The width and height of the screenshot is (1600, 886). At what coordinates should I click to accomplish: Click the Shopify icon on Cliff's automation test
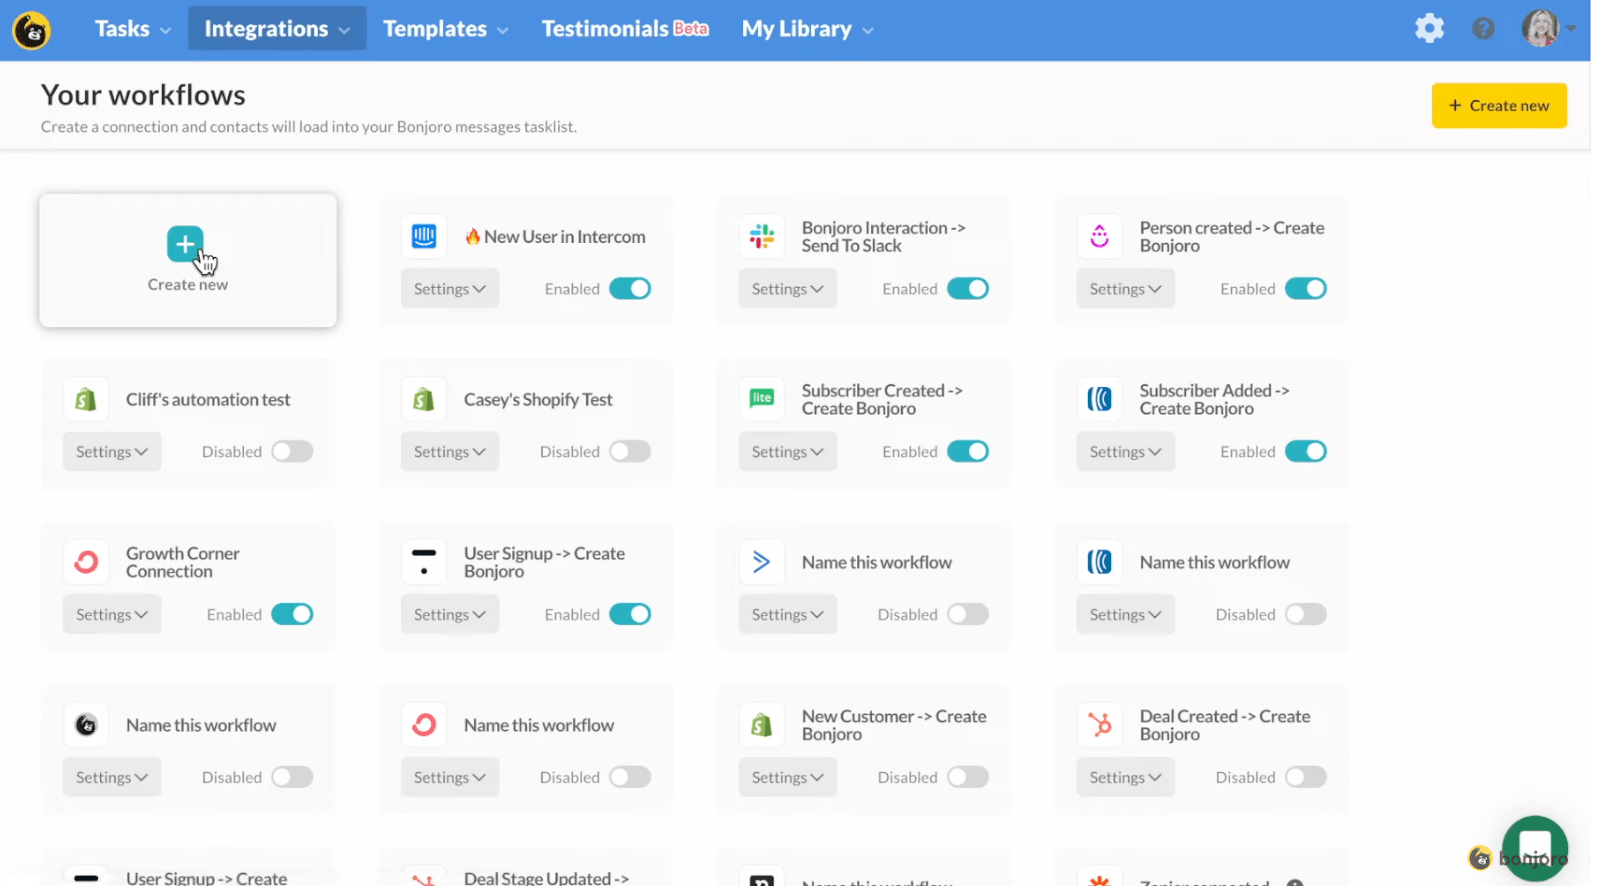pos(86,400)
